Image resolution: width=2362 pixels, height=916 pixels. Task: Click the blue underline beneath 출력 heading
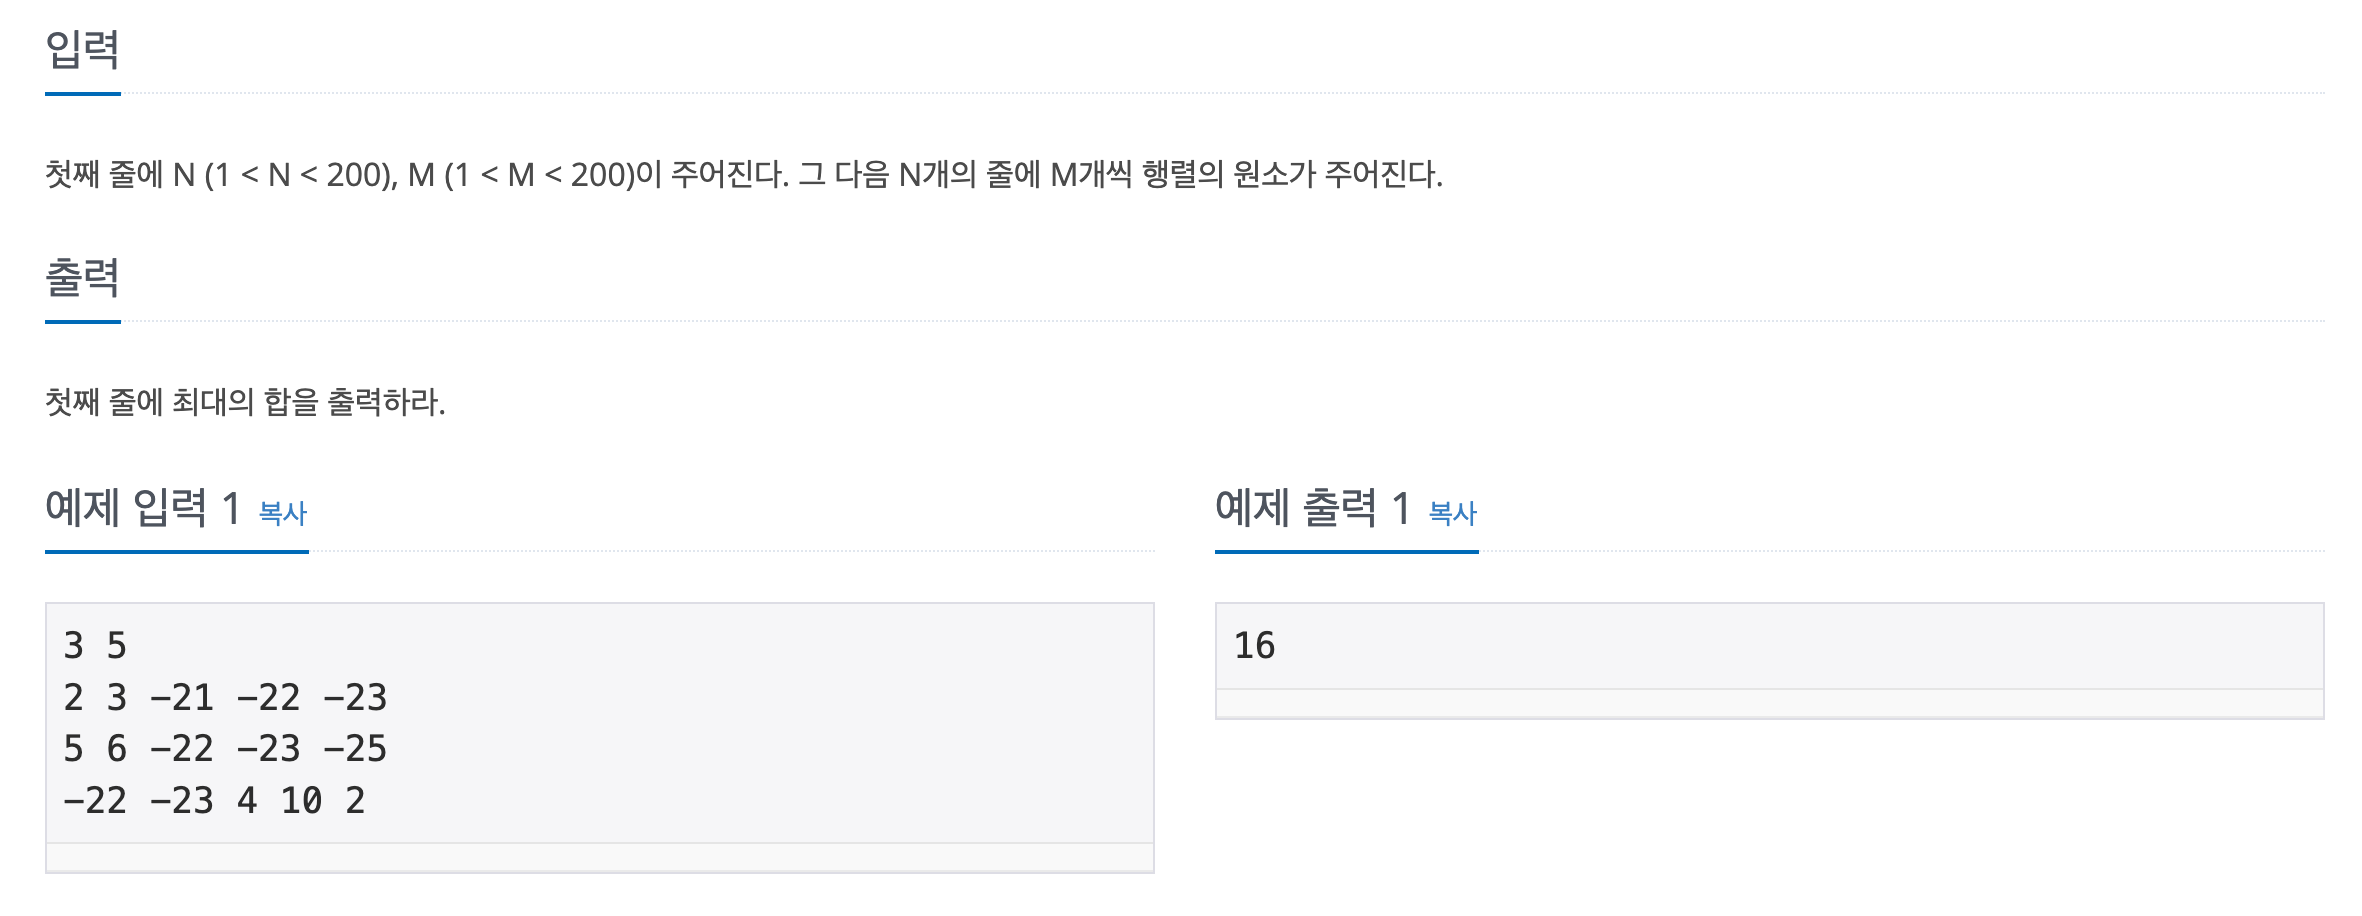83,322
